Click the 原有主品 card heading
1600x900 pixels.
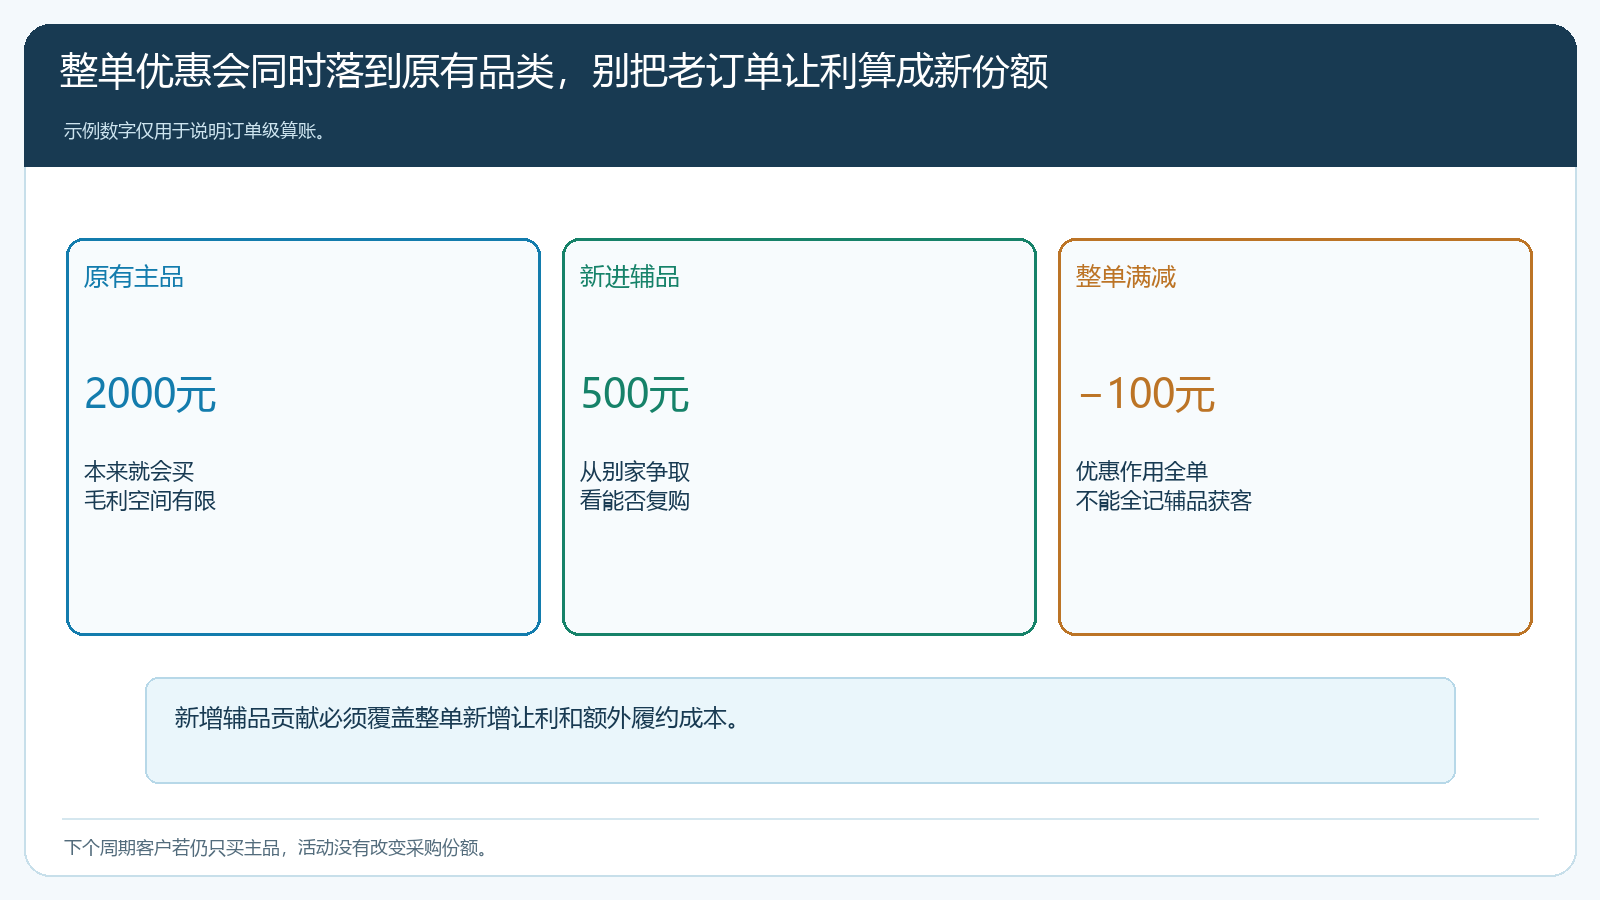(x=134, y=277)
